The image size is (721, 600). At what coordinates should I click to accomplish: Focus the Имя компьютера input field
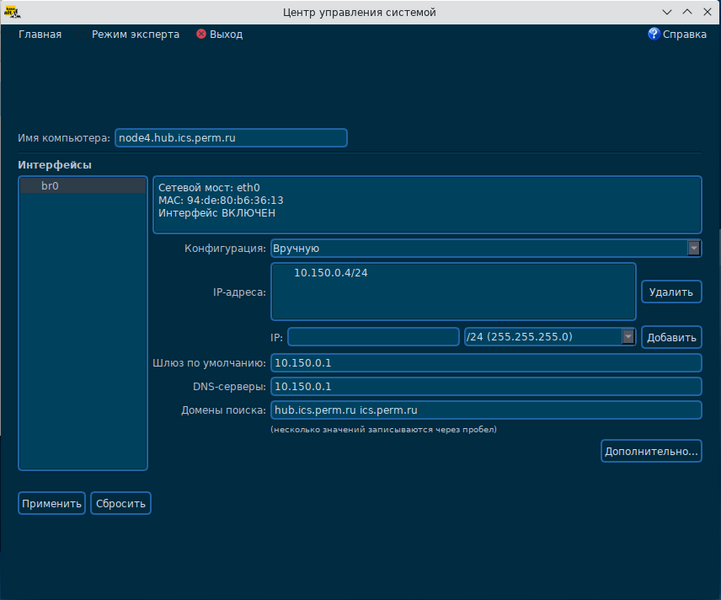click(231, 138)
